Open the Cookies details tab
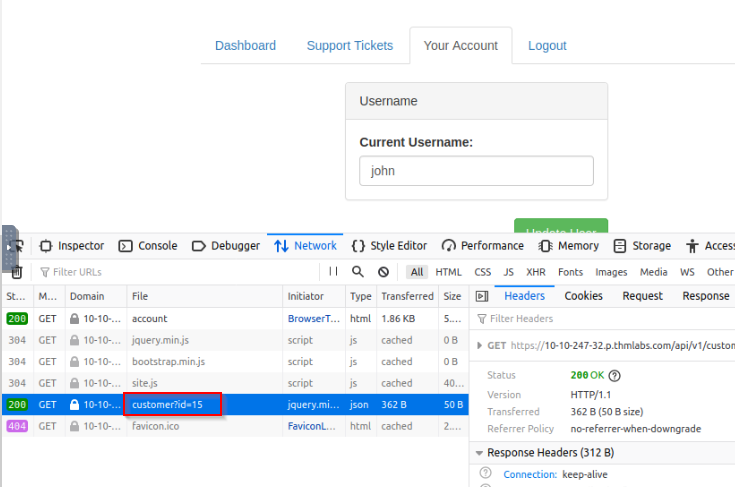Viewport: 735px width, 487px height. coord(583,296)
